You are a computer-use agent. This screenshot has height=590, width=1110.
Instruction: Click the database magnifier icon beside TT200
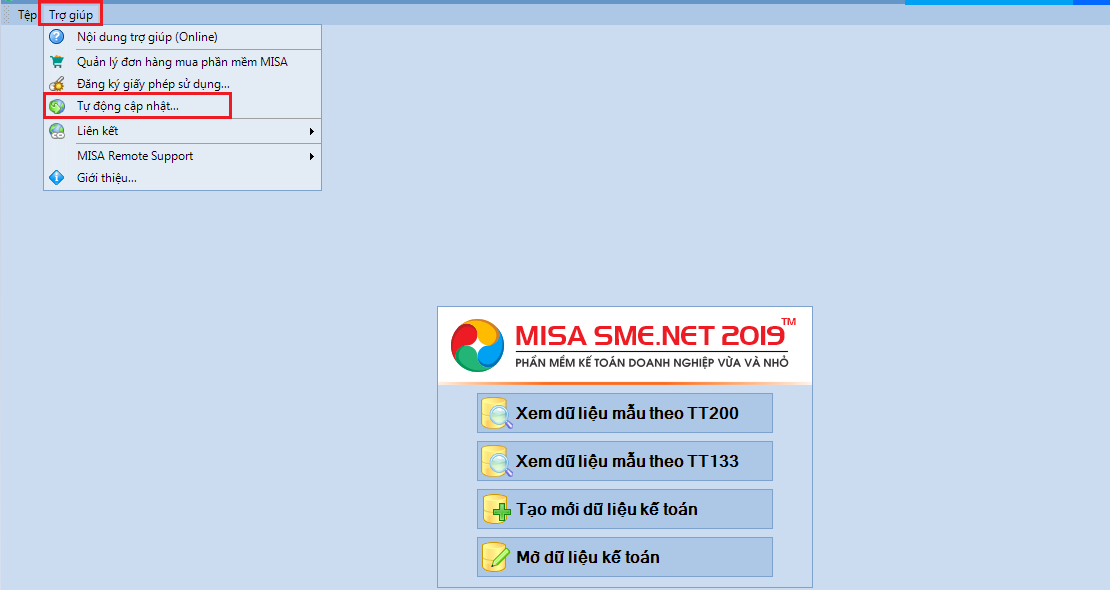click(x=496, y=414)
